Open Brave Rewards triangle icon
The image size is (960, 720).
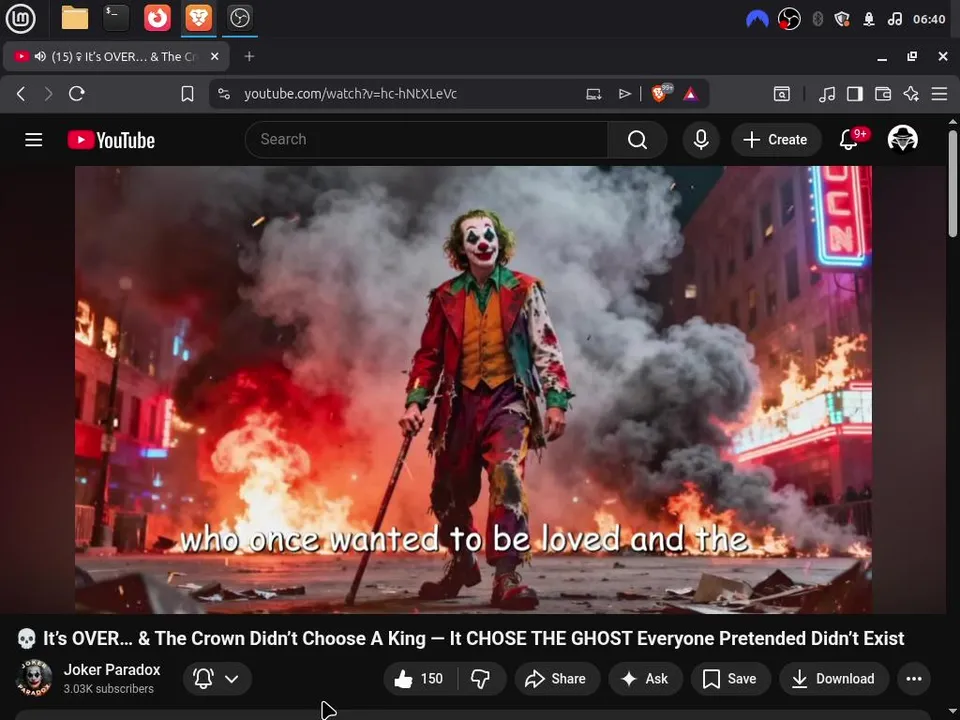point(691,94)
